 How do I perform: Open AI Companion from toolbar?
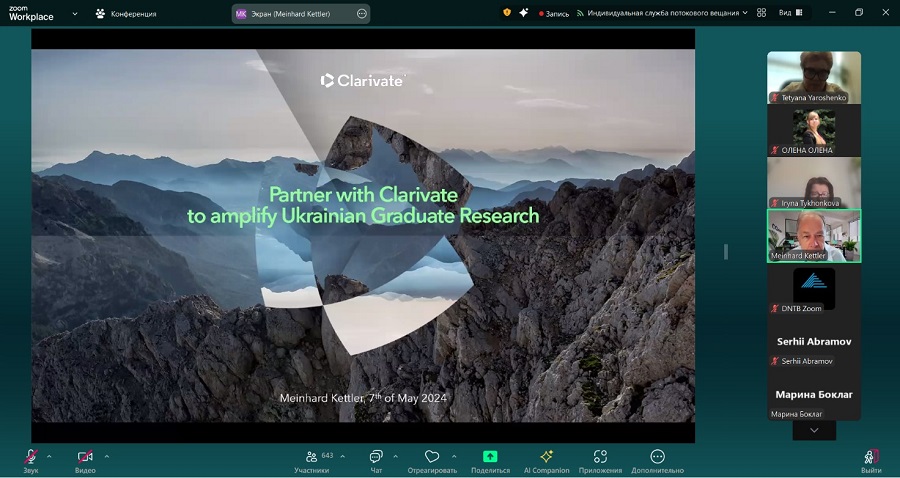point(546,461)
